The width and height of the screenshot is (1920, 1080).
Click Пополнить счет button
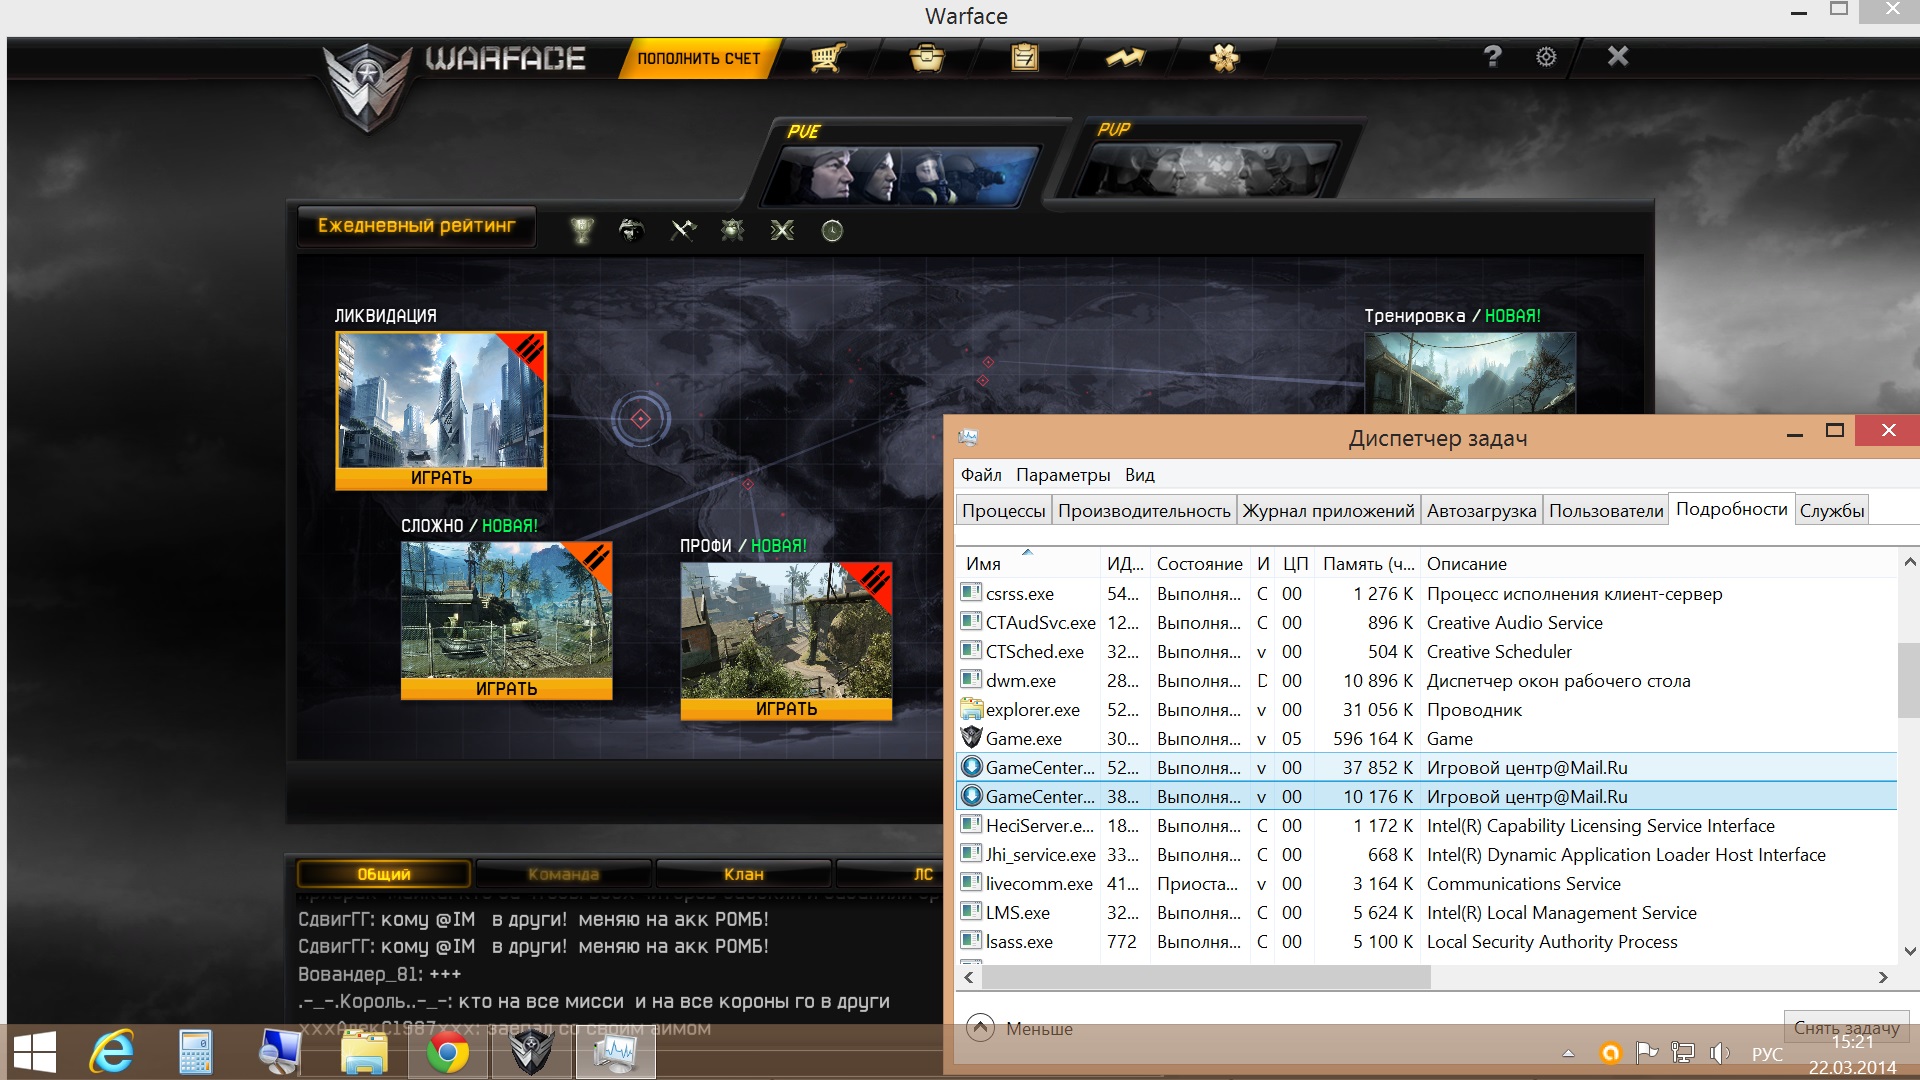(x=699, y=58)
